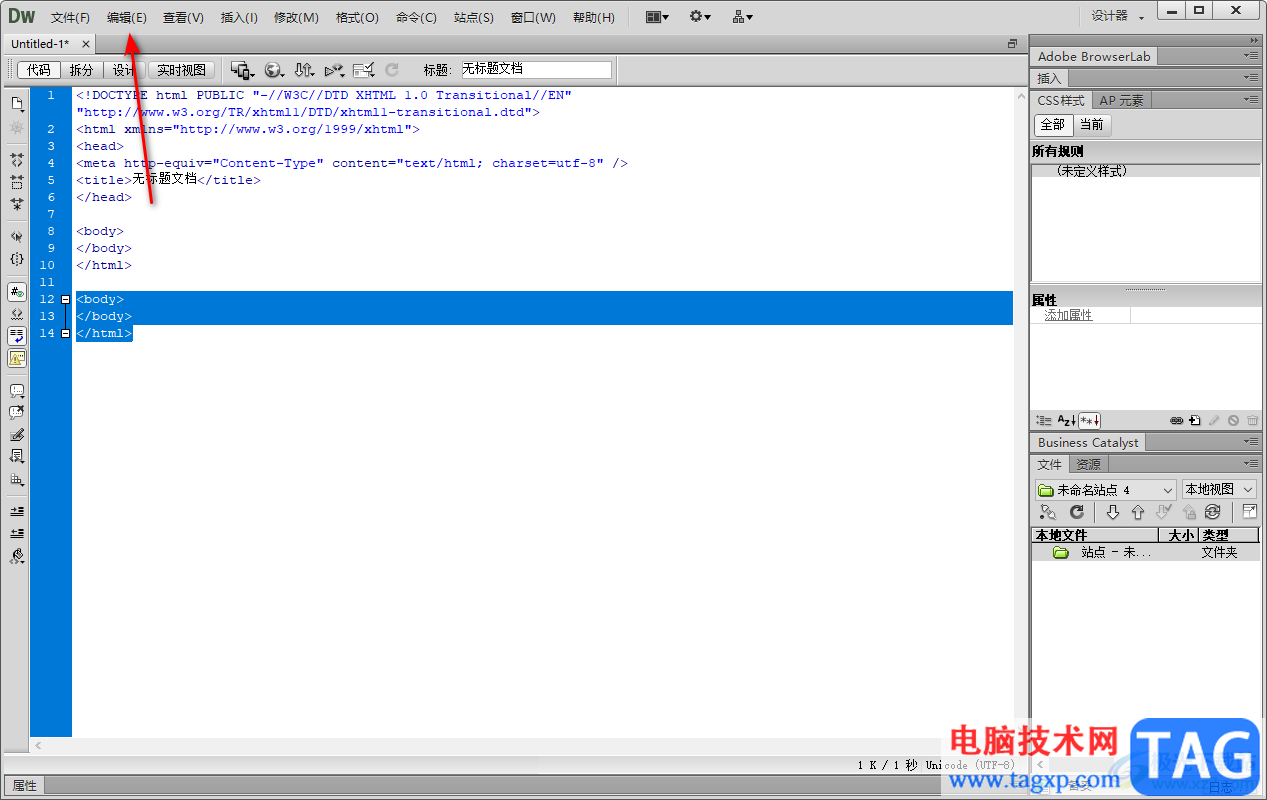This screenshot has width=1267, height=800.
Task: Open the 命令(C) menu
Action: click(x=416, y=18)
